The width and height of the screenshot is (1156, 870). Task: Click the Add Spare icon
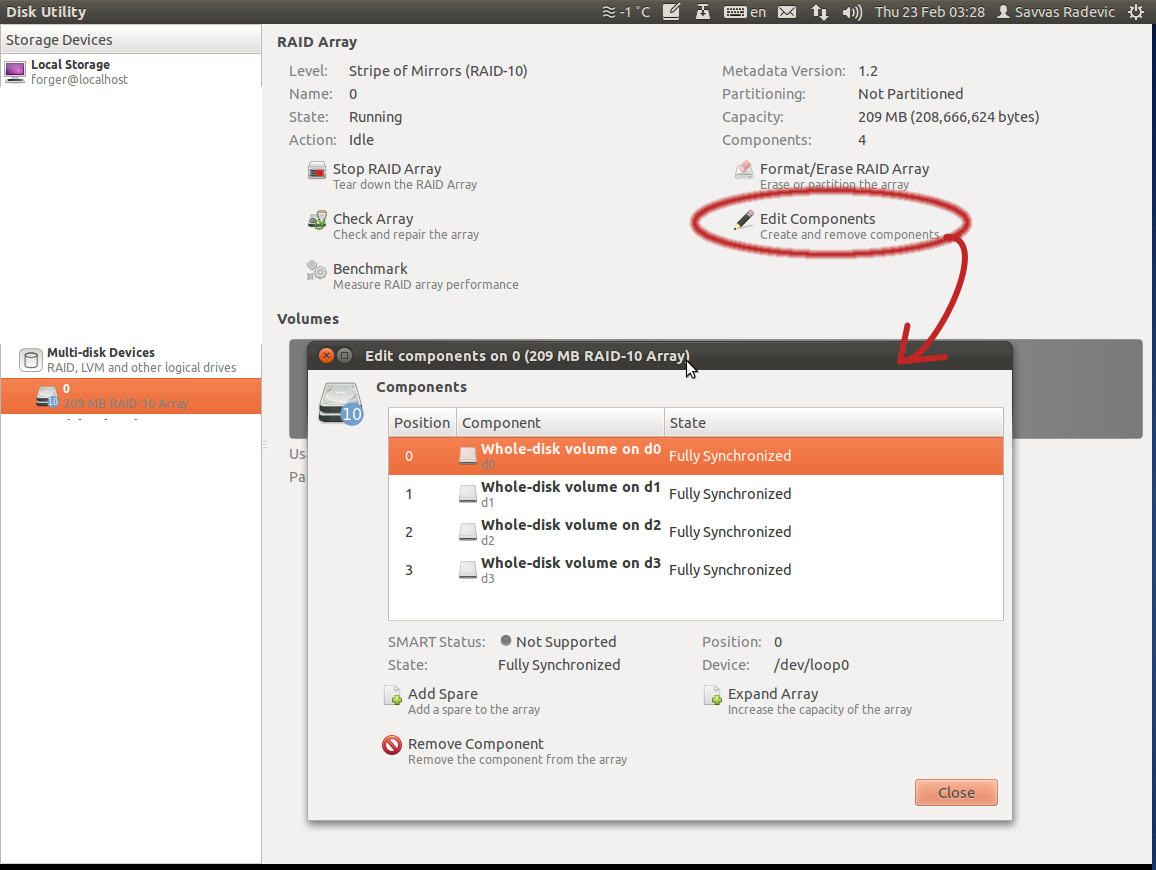tap(393, 696)
